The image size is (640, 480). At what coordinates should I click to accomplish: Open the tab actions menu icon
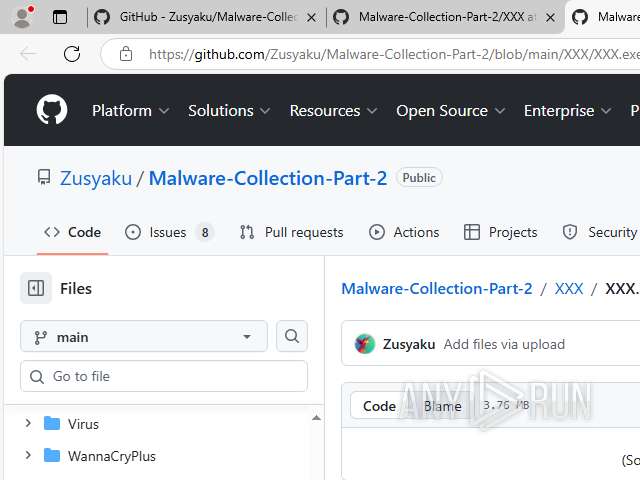coord(60,17)
